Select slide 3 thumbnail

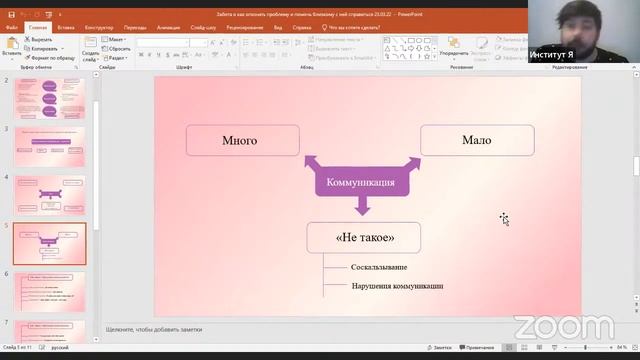[50, 147]
